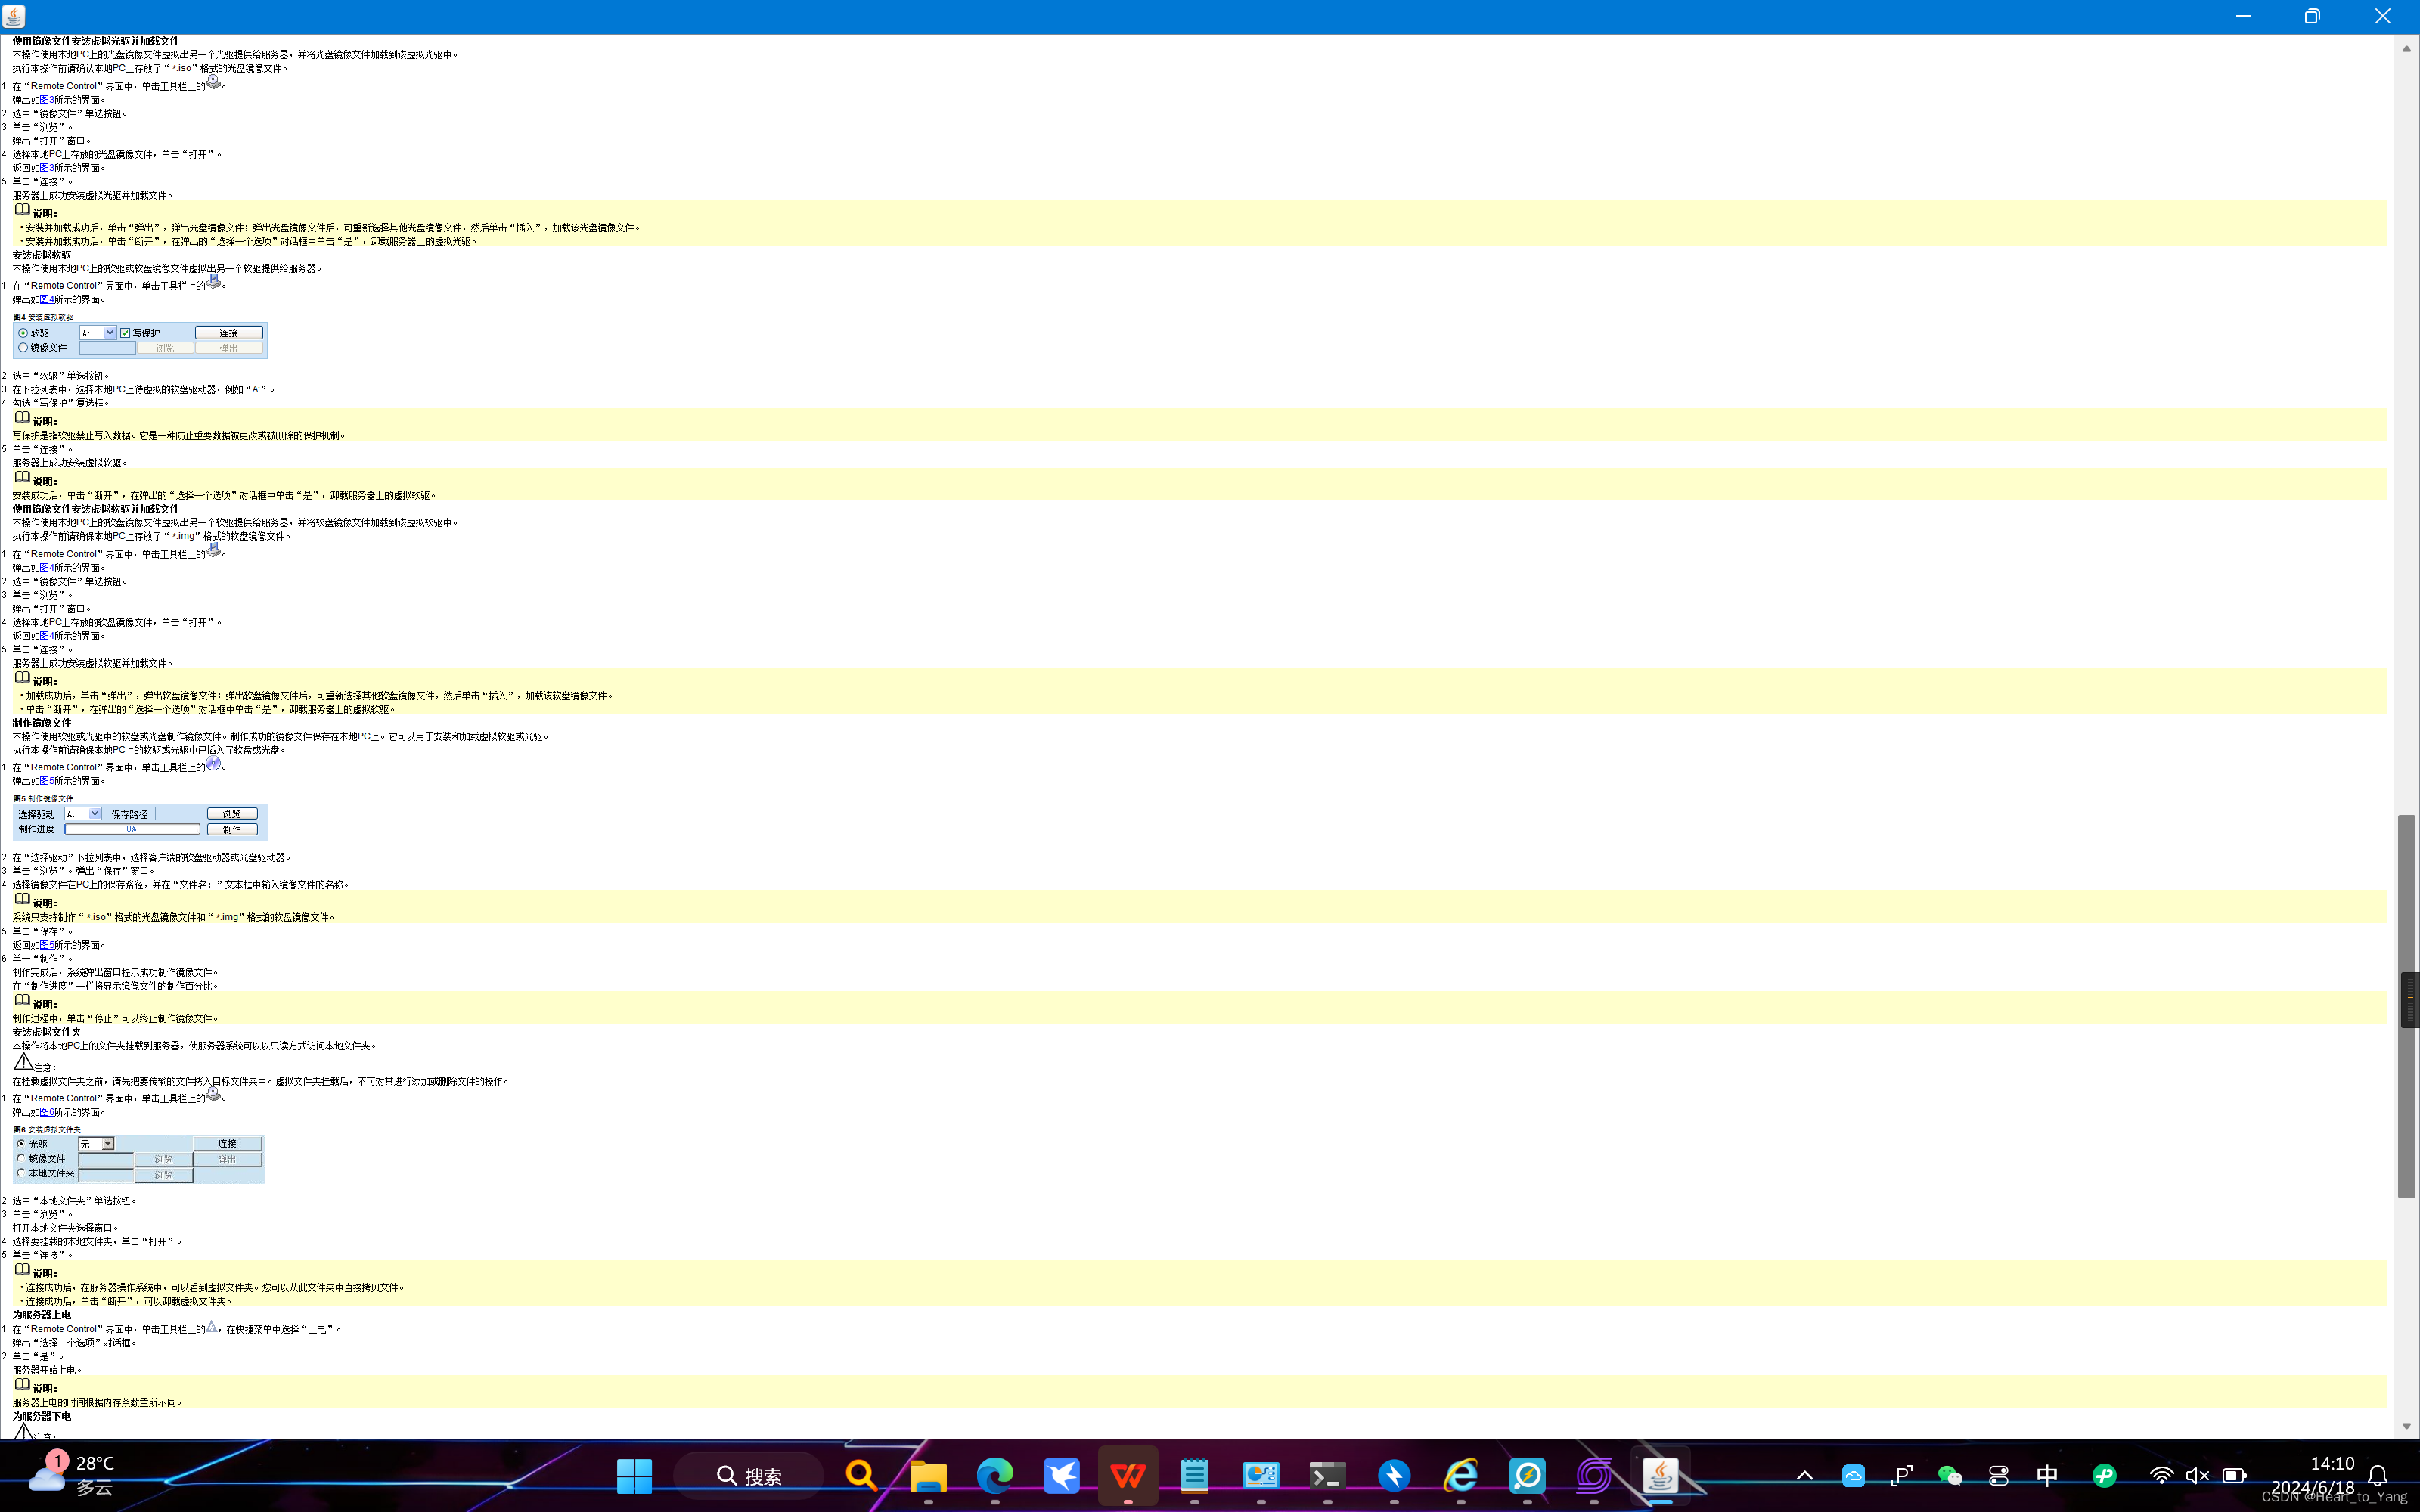Click the Java icon in the title bar

14,16
